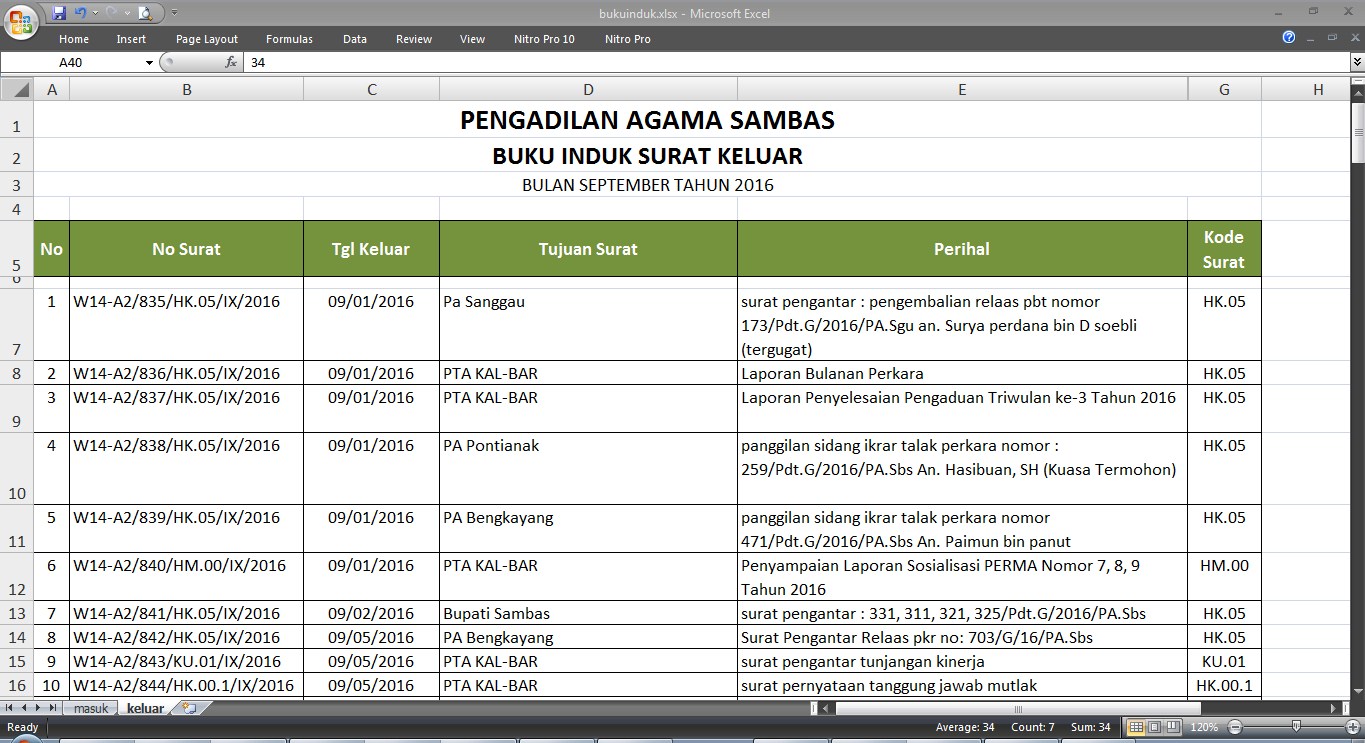Go to the View ribbon tab

(x=472, y=39)
